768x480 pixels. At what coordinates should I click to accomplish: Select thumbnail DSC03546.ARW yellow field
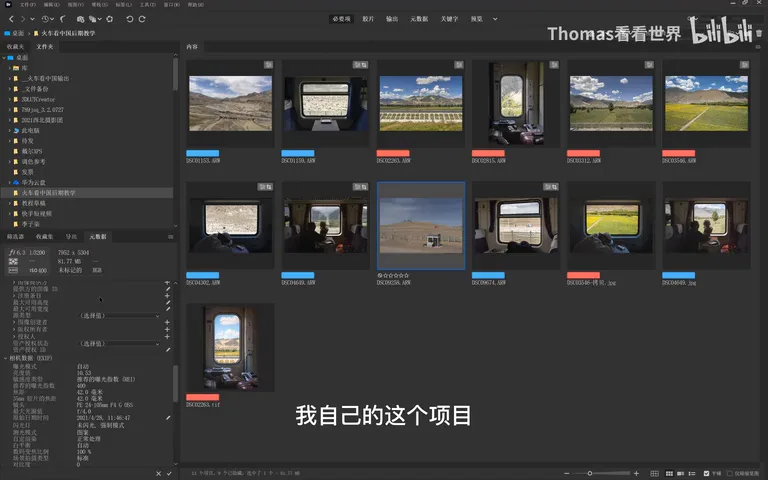coord(706,104)
